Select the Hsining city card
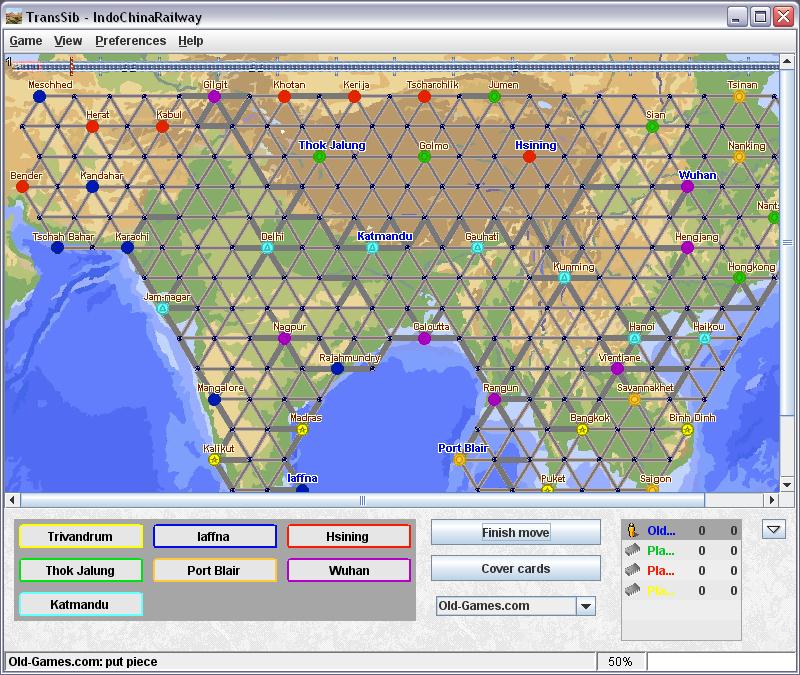 point(348,536)
